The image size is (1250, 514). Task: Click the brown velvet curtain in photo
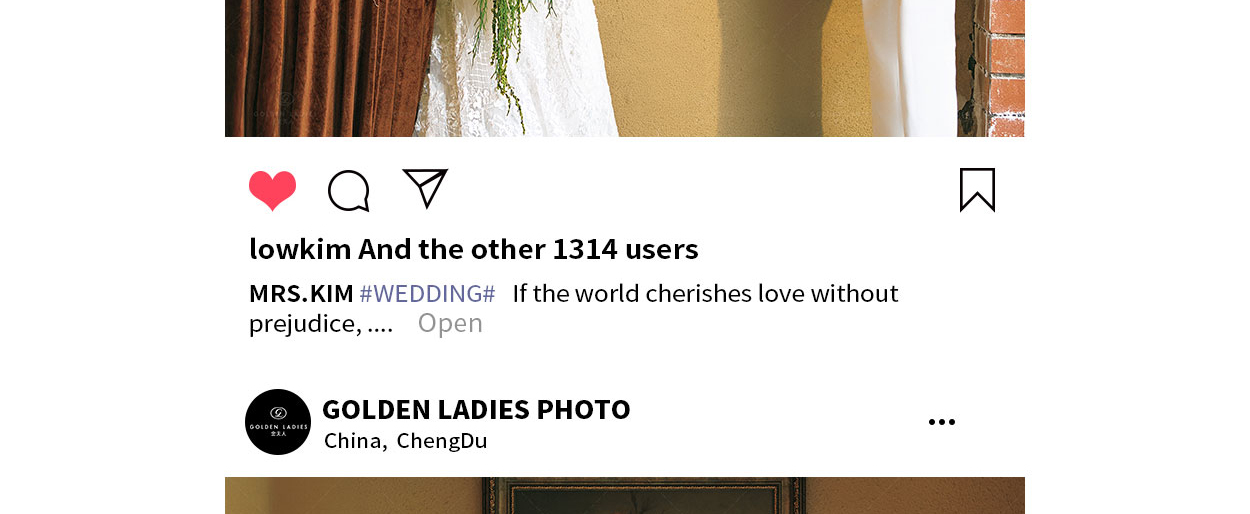tap(328, 68)
